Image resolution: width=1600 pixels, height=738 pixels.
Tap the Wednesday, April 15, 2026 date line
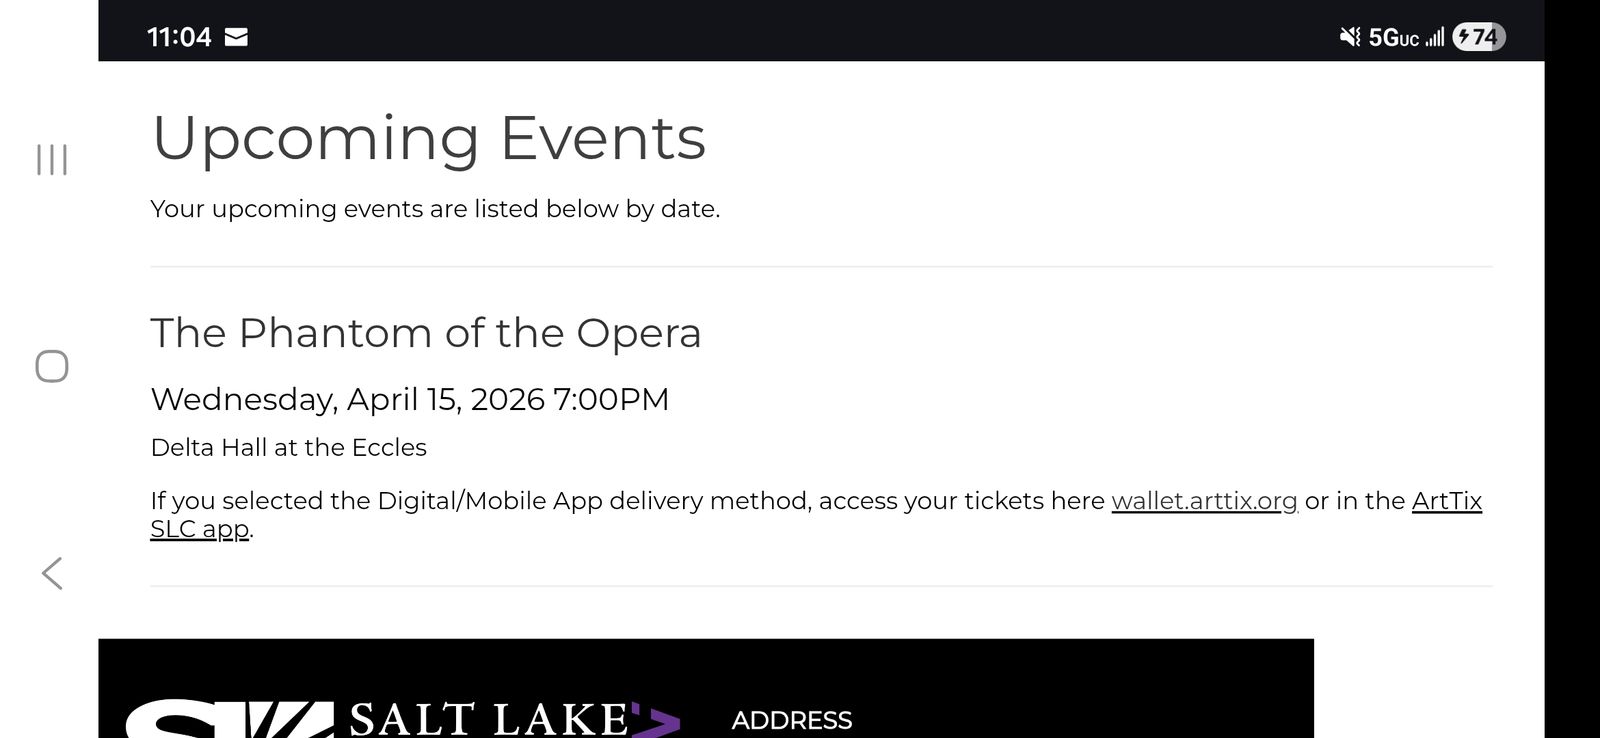click(409, 399)
